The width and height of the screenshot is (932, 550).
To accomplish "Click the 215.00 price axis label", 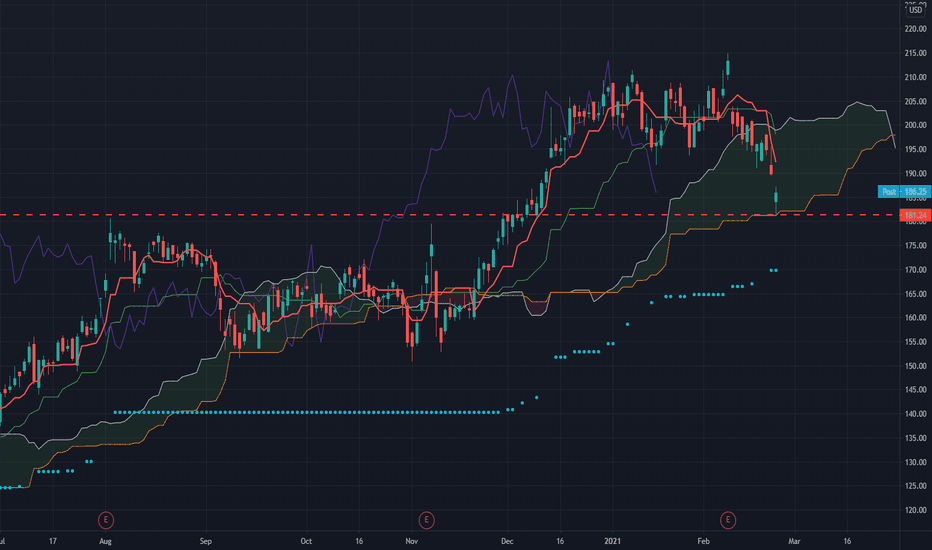I will coord(915,53).
